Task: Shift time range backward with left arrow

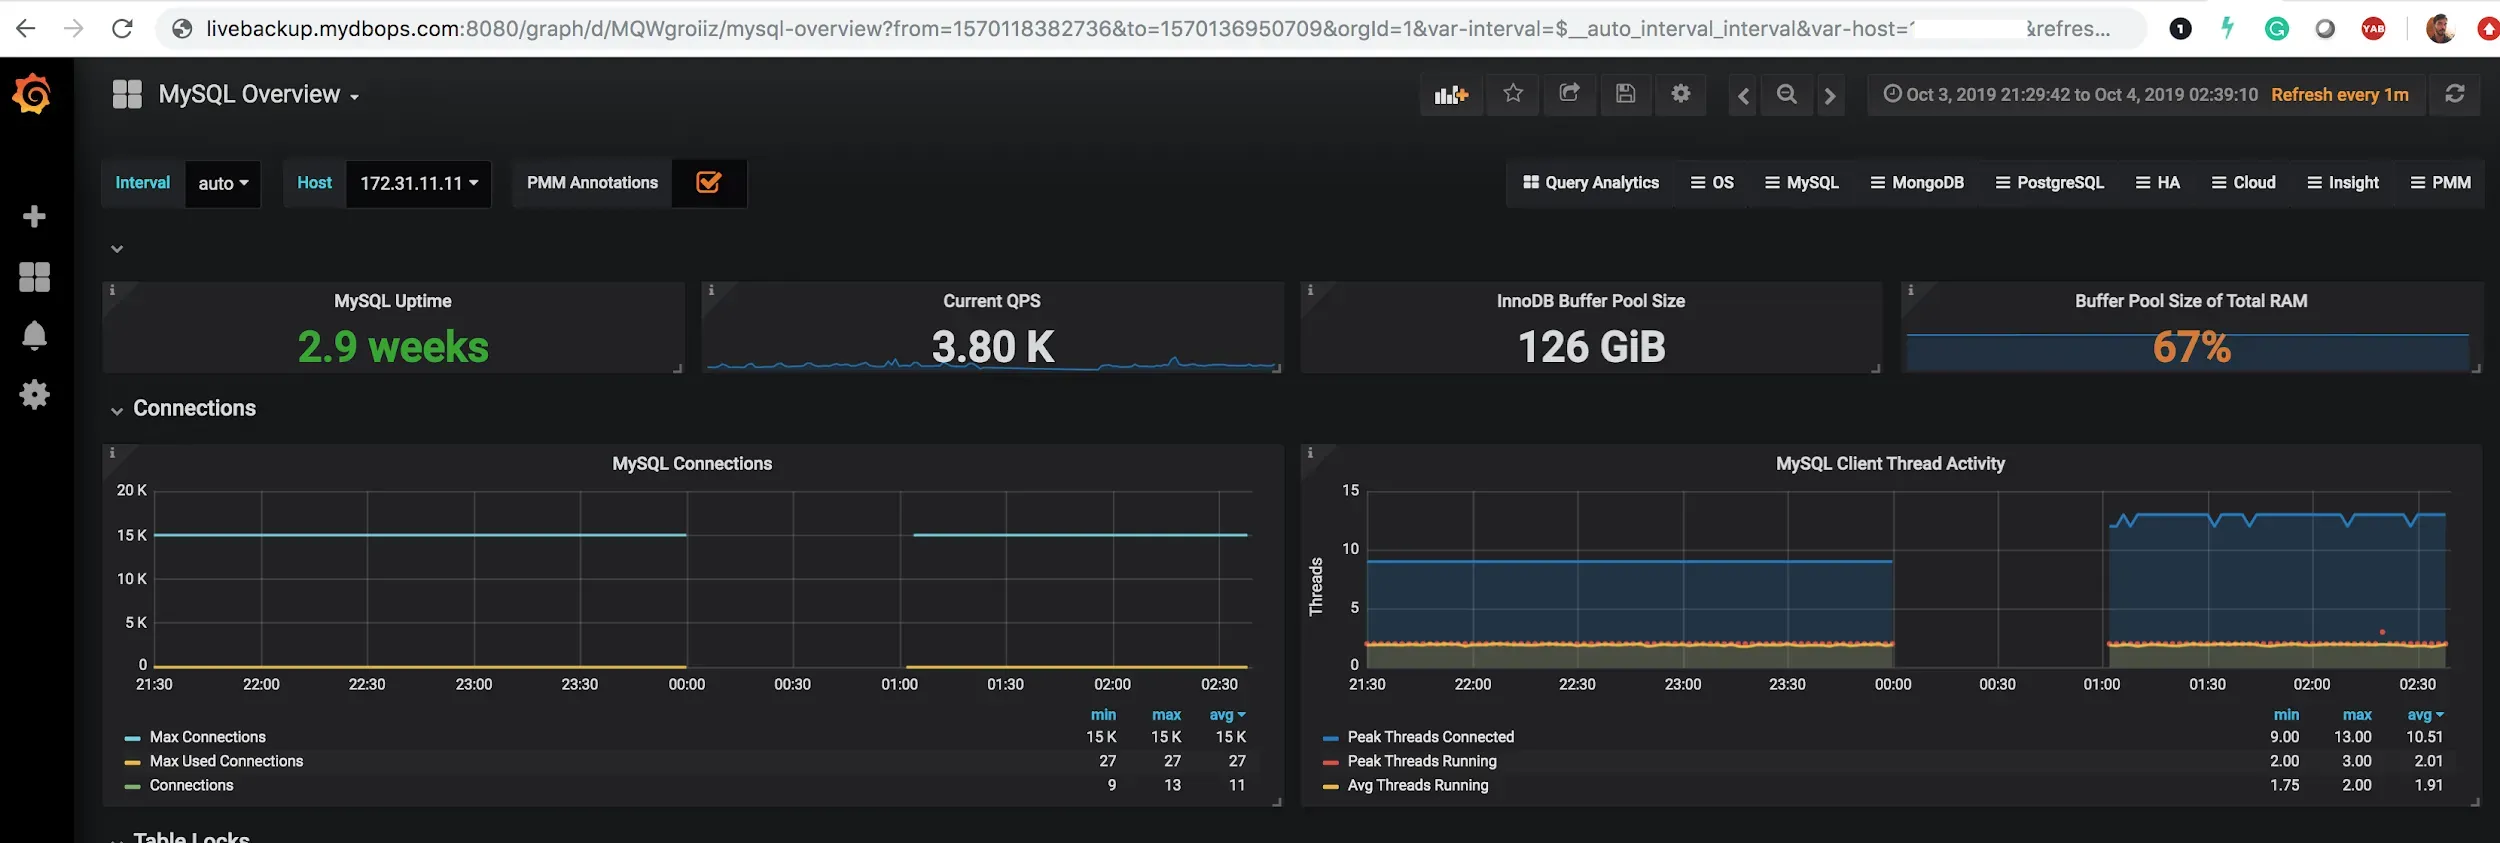Action: (1743, 96)
